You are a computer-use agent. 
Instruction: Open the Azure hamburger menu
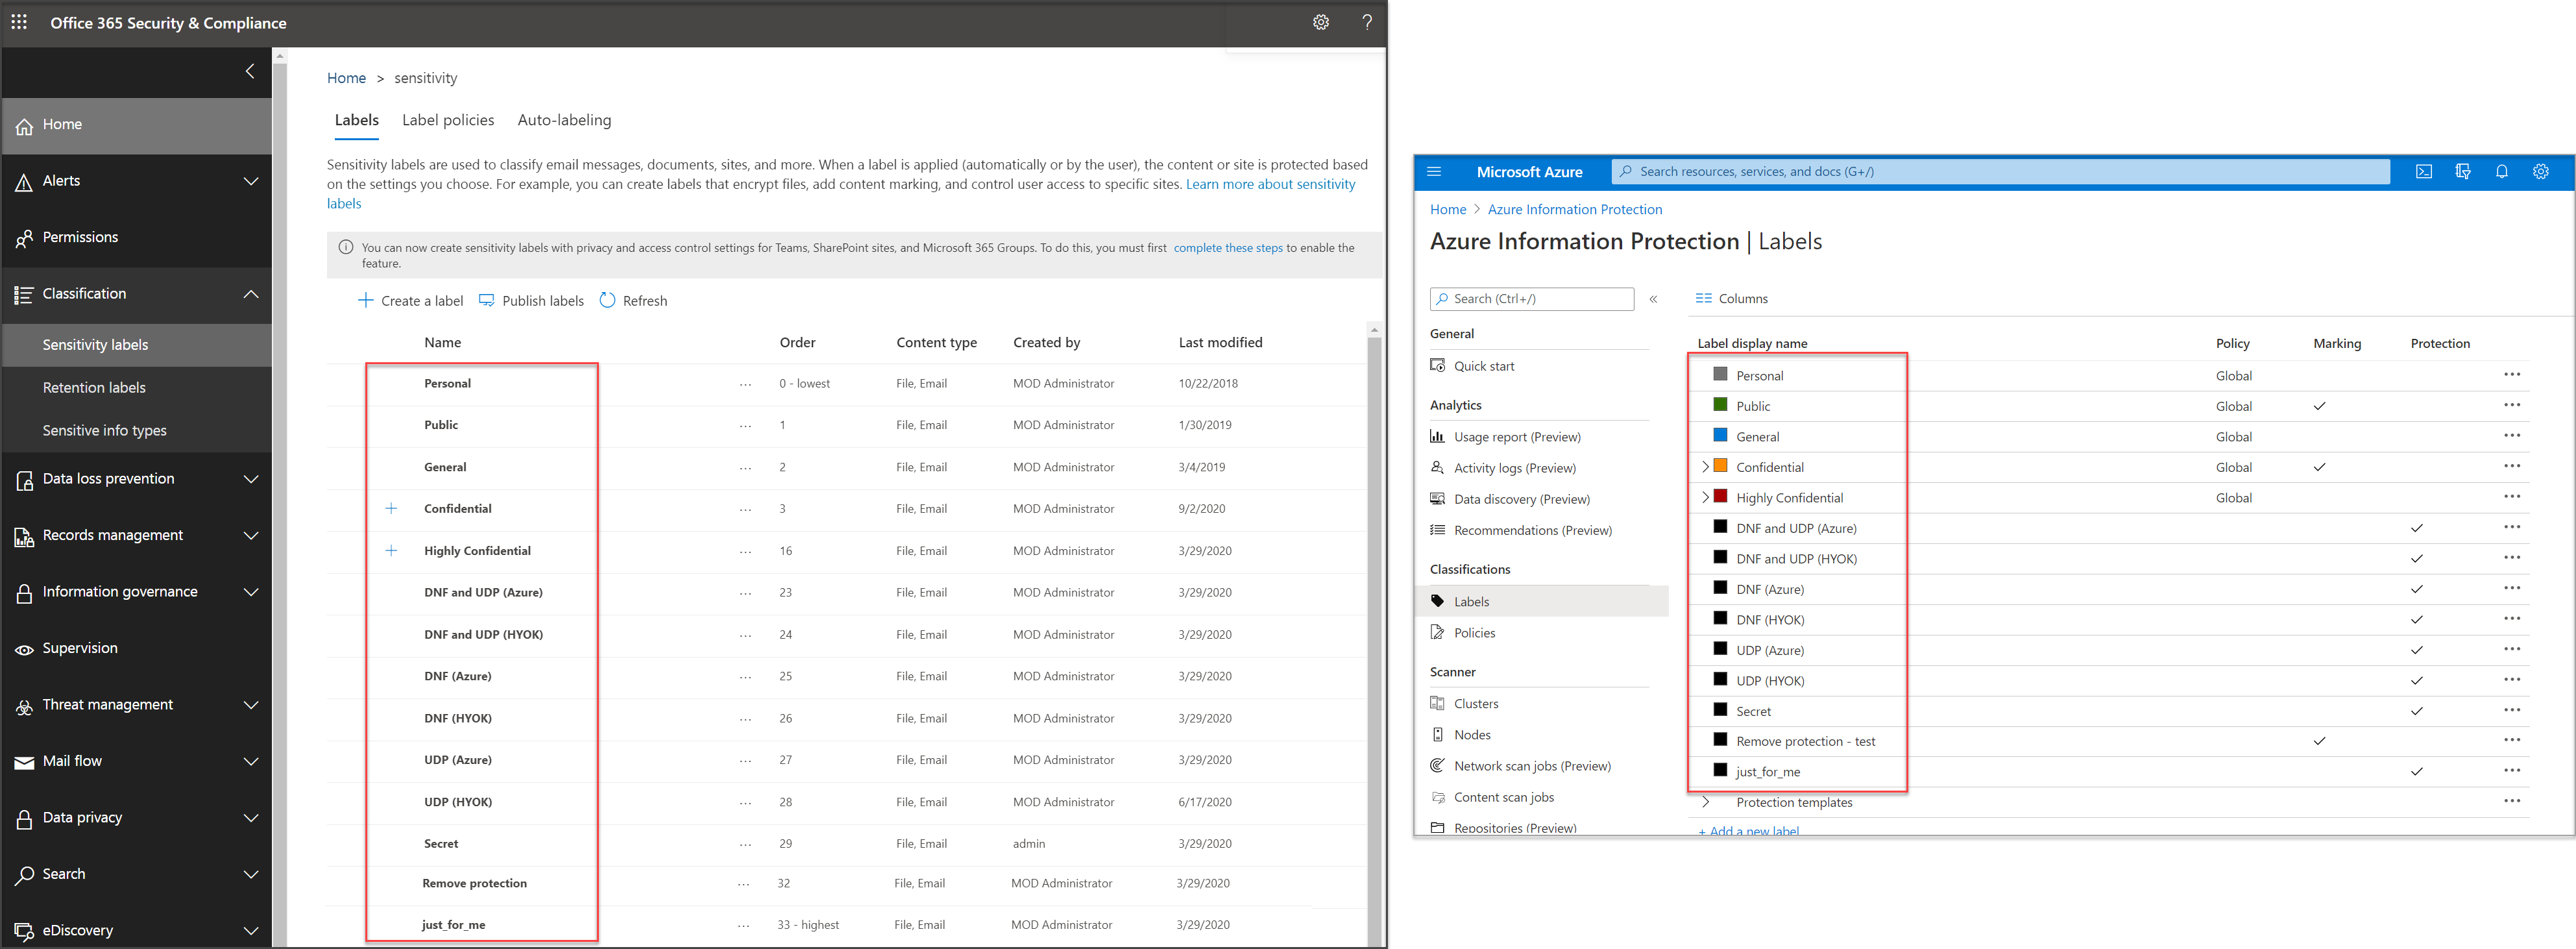(1434, 172)
